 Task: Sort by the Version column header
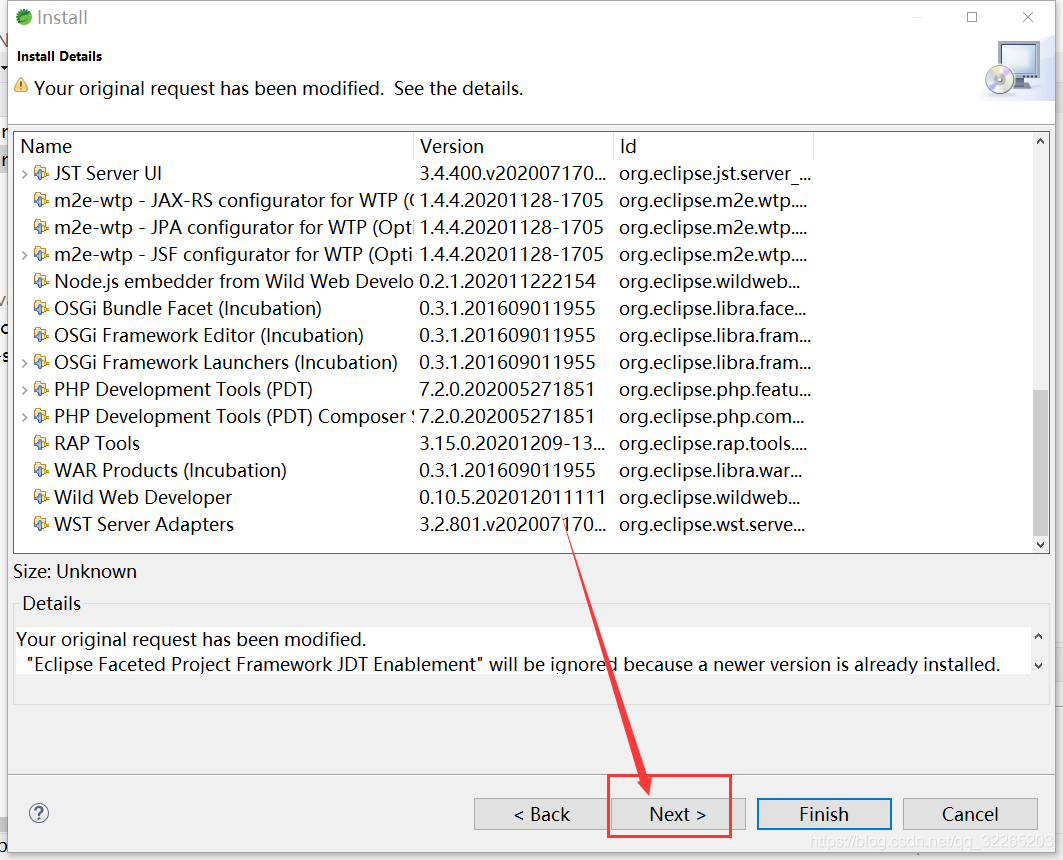(513, 146)
